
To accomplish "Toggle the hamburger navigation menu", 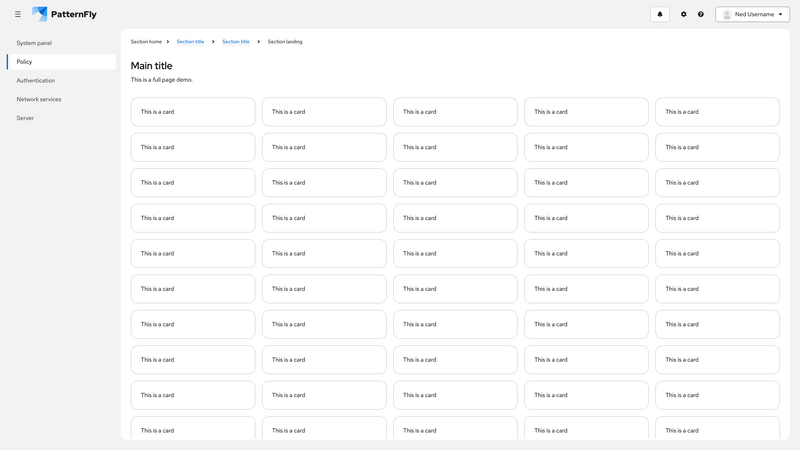I will (x=18, y=14).
